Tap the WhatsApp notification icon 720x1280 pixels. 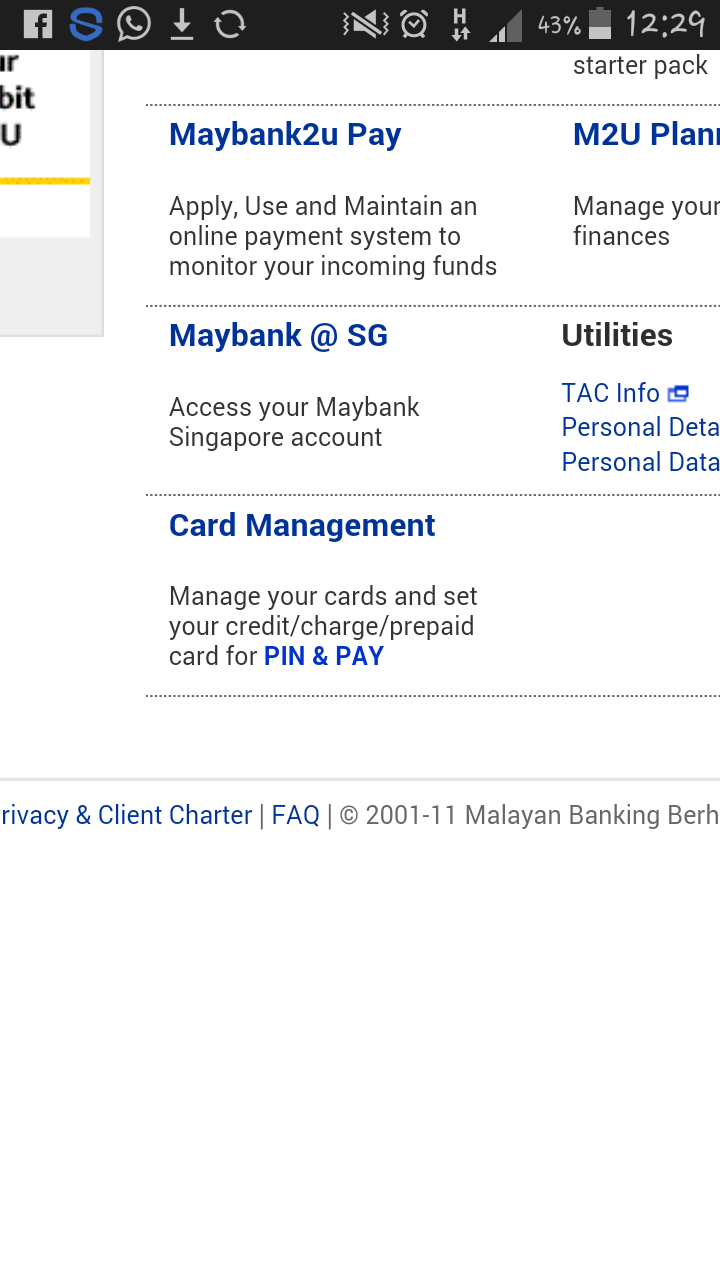[134, 24]
